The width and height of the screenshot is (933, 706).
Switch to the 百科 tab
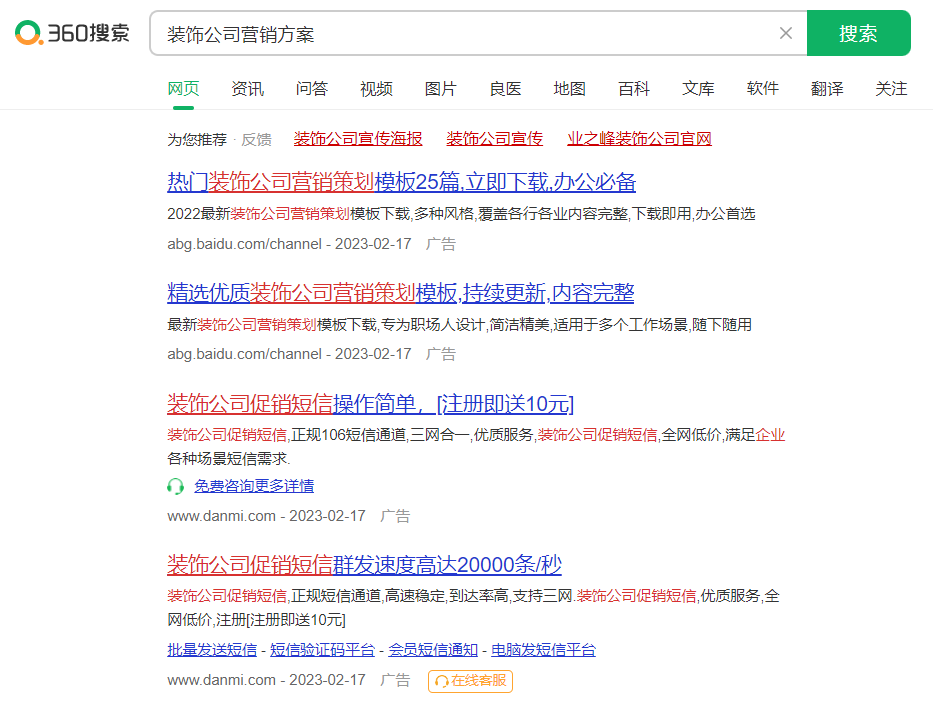pos(633,89)
